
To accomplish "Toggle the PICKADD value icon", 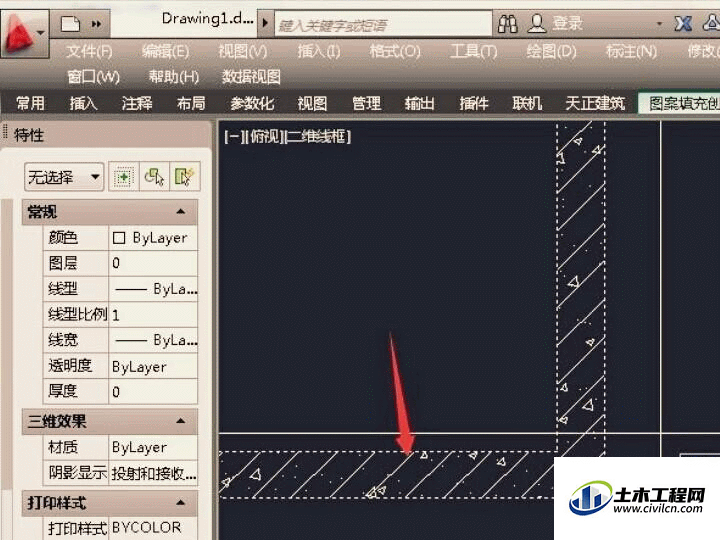I will pos(124,176).
